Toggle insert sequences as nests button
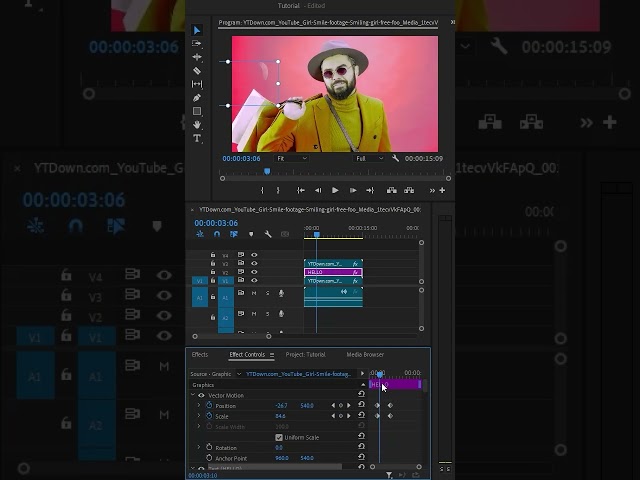 [x=200, y=234]
